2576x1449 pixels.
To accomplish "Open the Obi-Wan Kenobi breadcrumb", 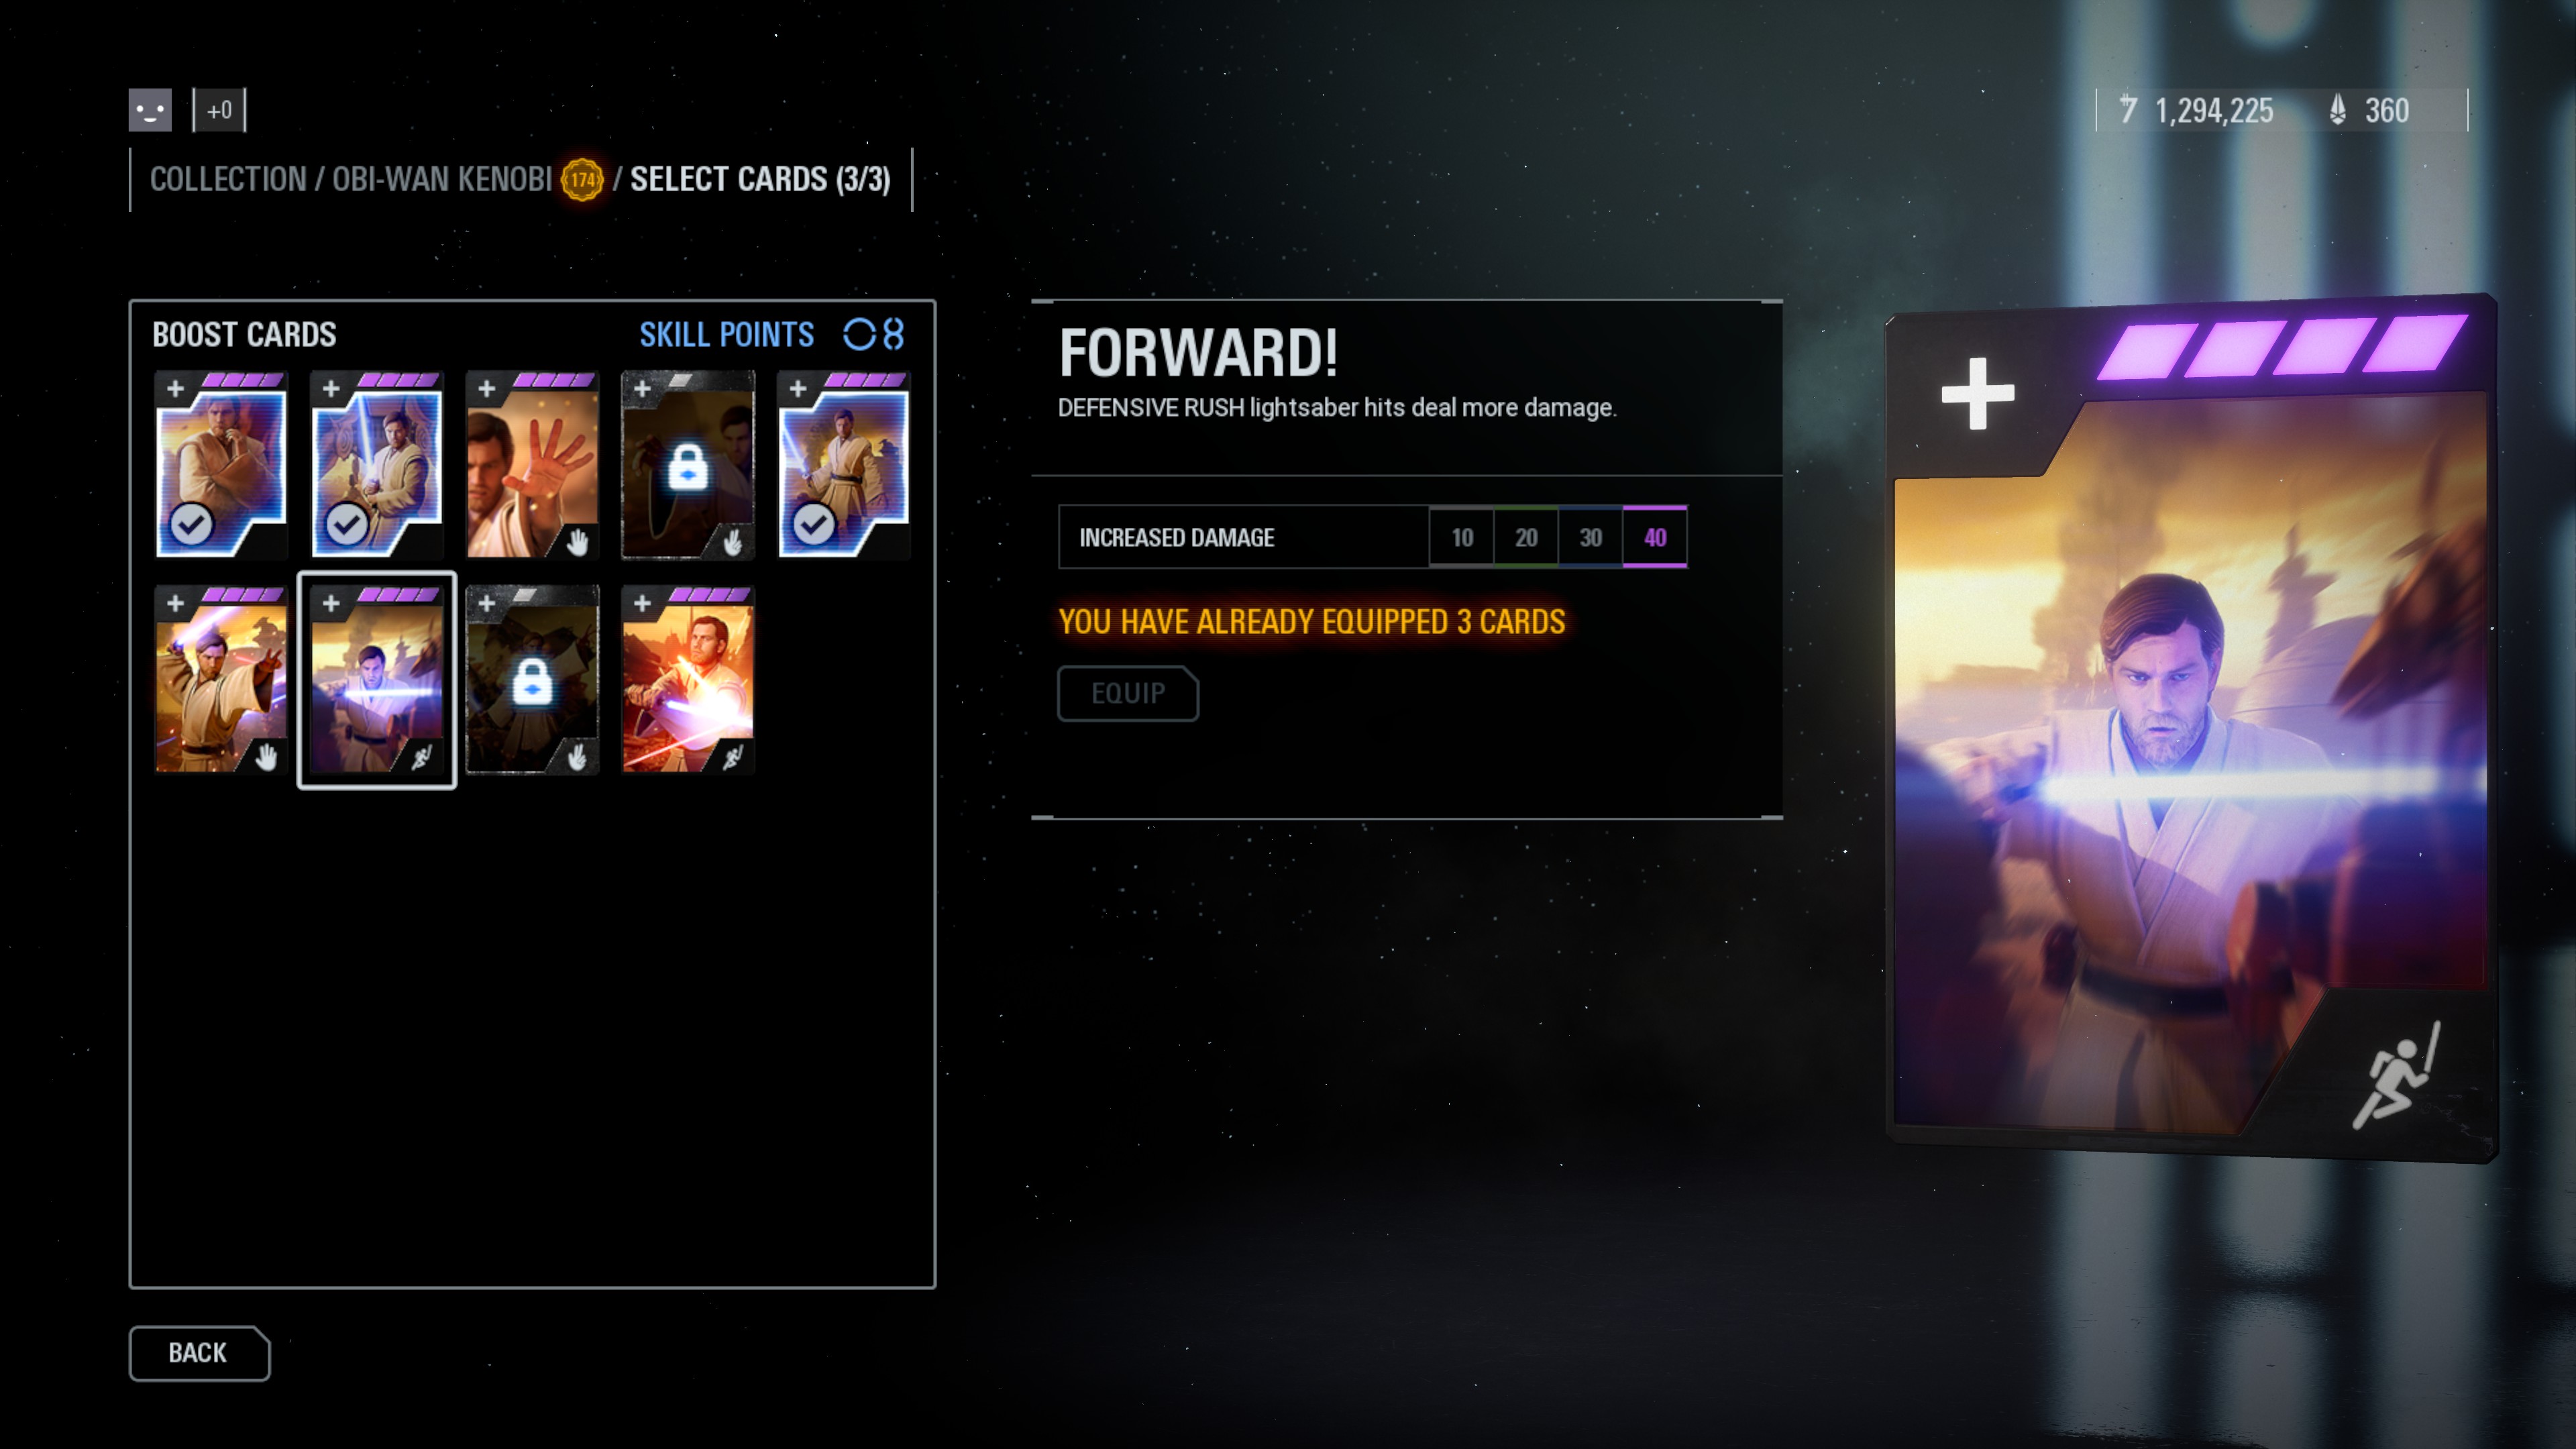I will [x=442, y=180].
